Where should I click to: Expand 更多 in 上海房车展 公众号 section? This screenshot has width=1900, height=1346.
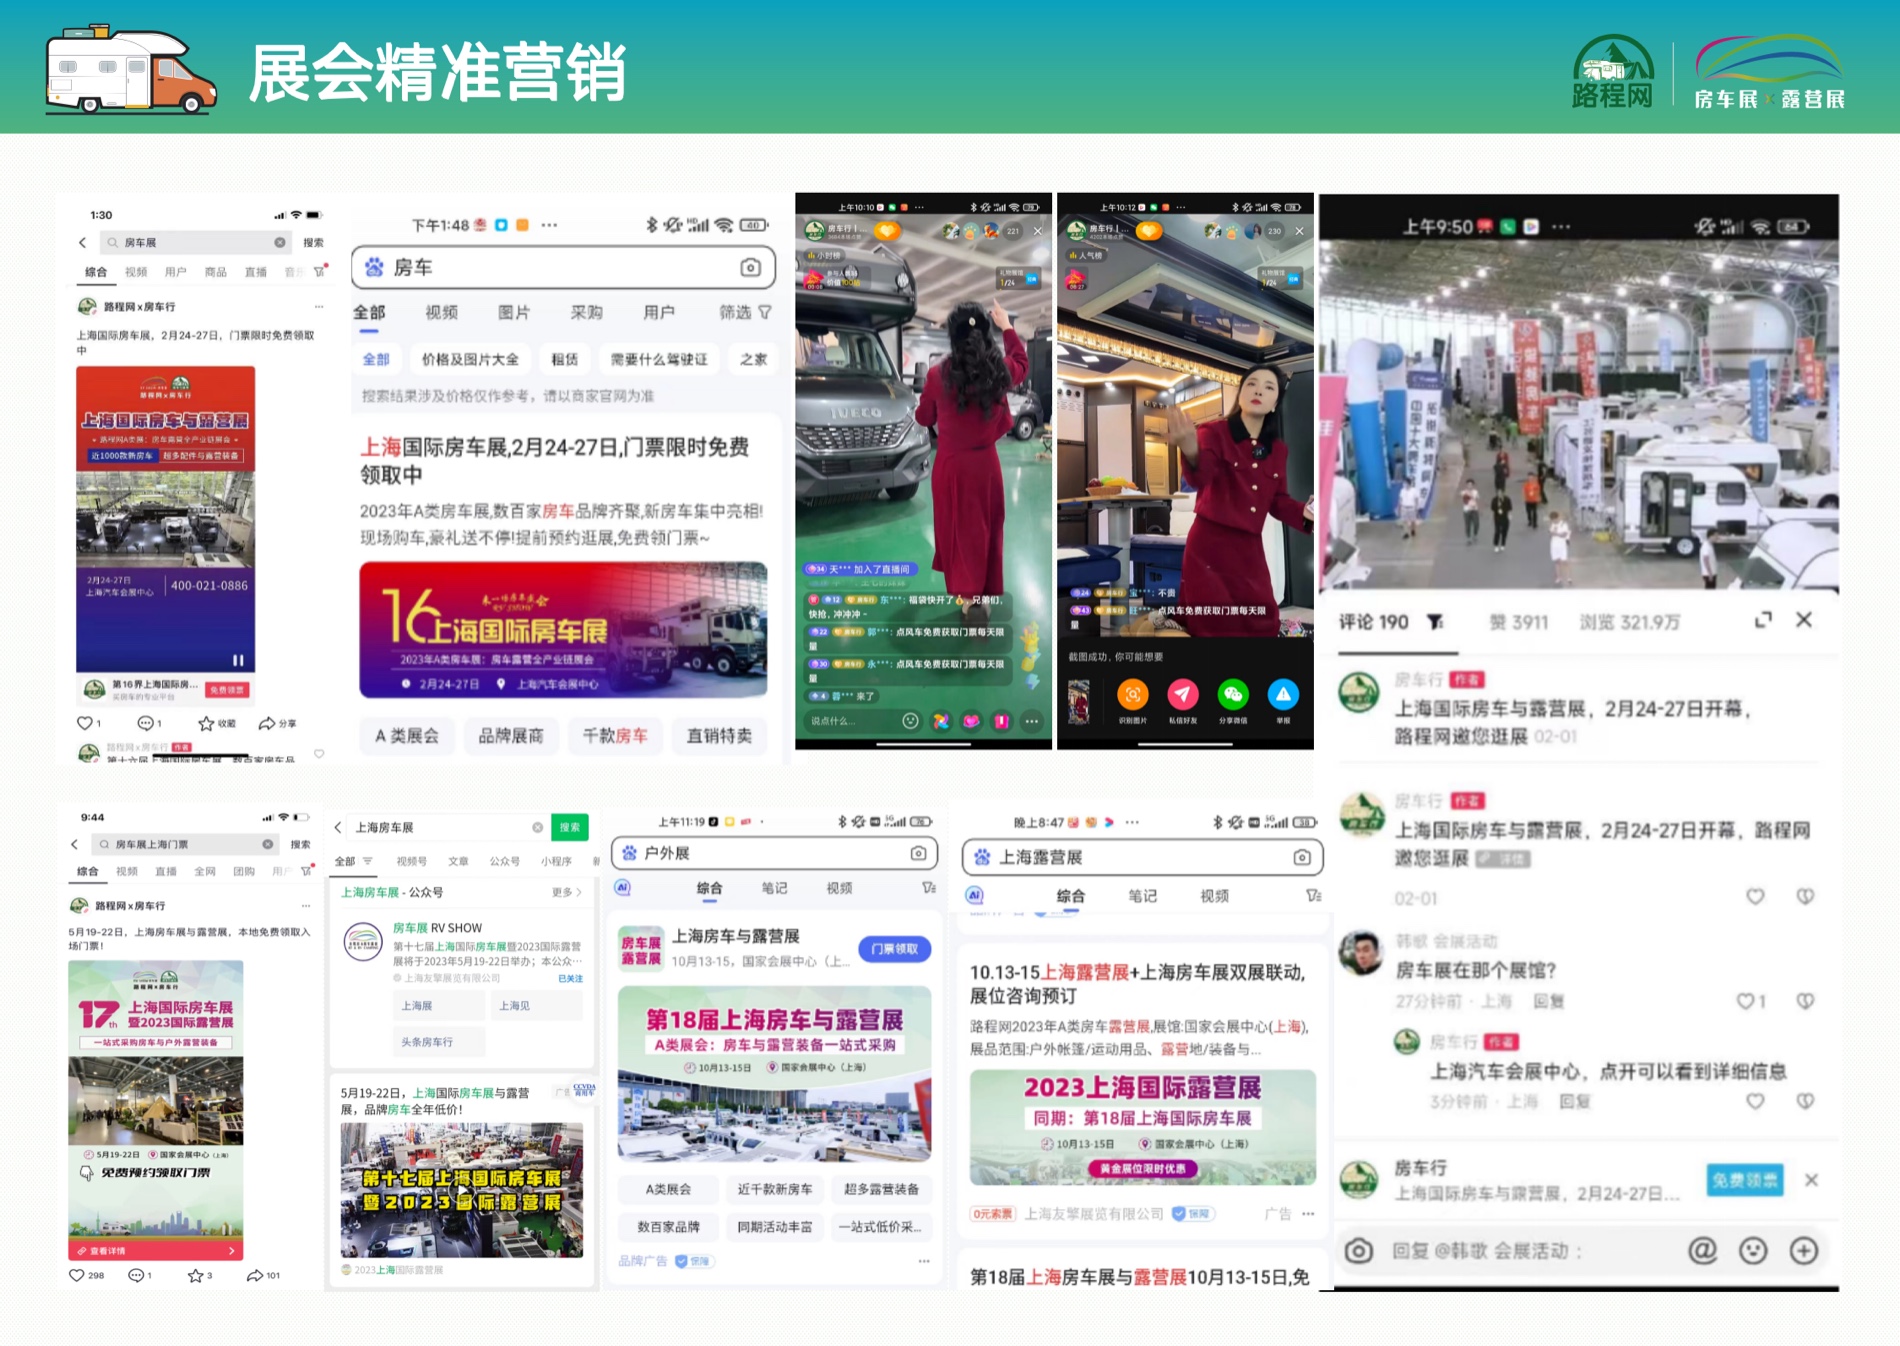coord(565,892)
